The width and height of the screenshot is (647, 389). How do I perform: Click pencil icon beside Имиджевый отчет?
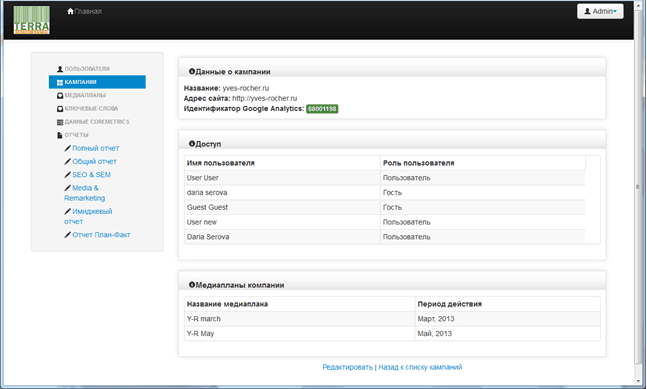point(68,211)
